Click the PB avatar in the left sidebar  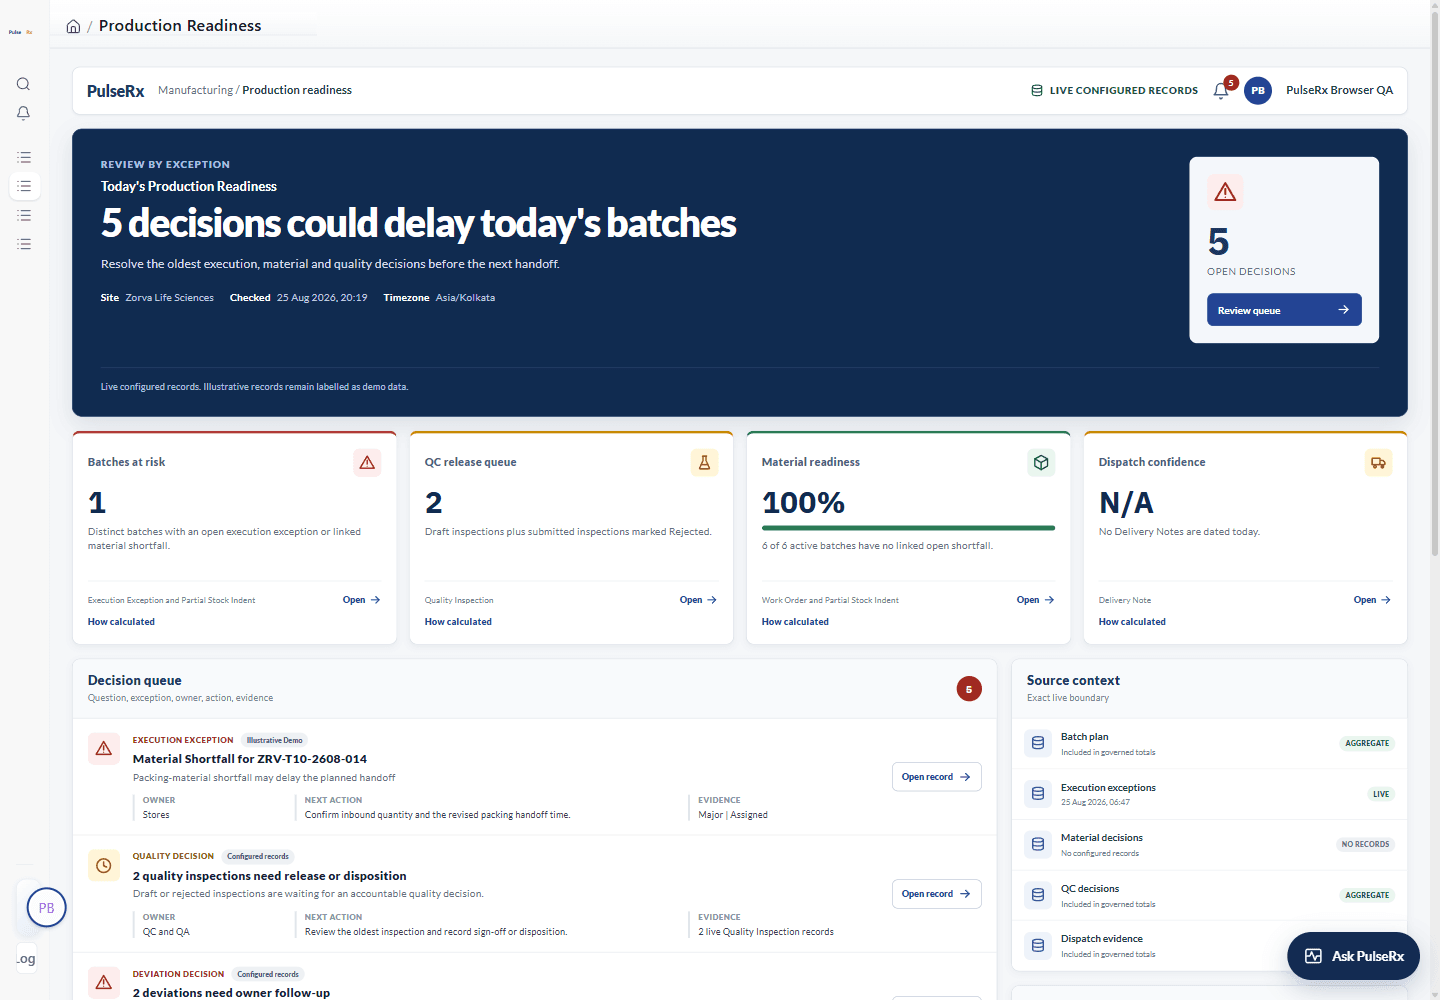(46, 908)
